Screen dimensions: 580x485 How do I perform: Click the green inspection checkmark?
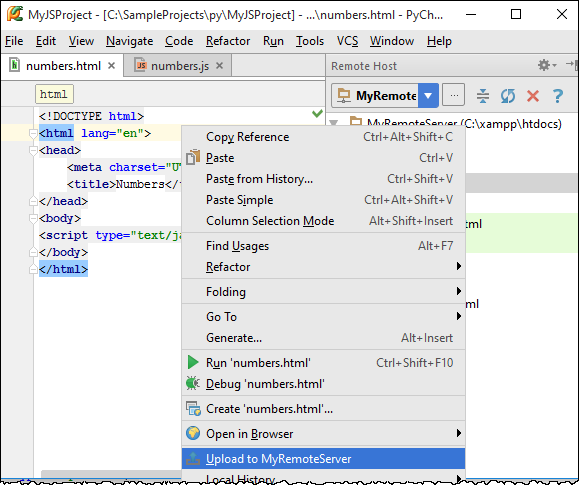tap(317, 113)
